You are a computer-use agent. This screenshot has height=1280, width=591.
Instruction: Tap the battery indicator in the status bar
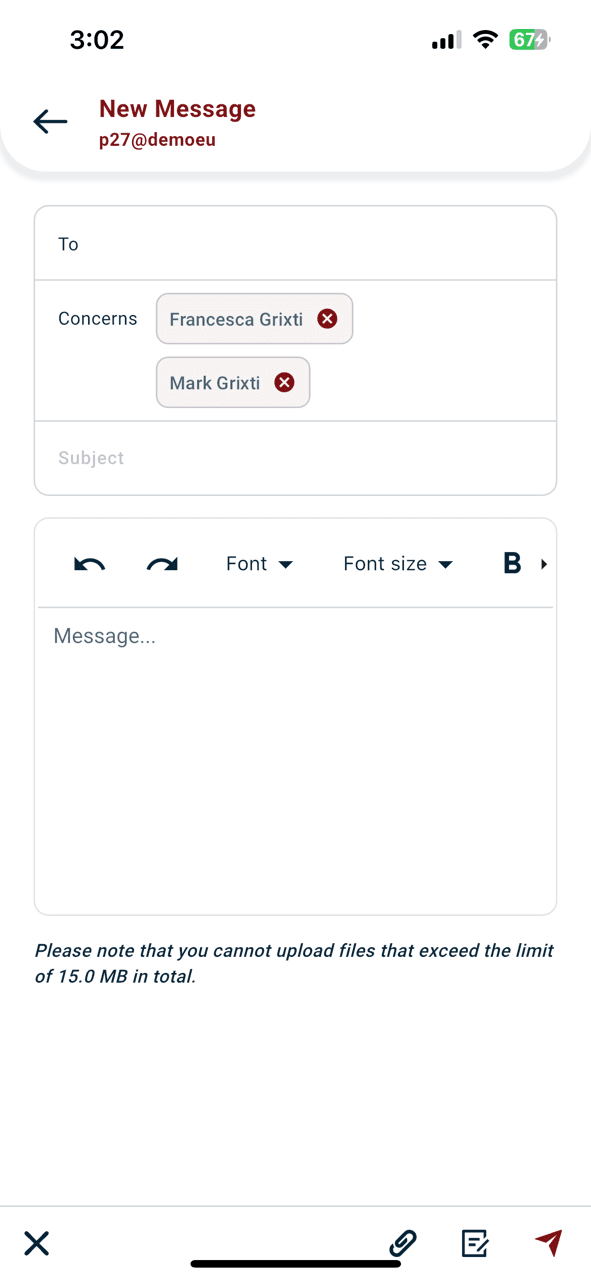click(529, 40)
